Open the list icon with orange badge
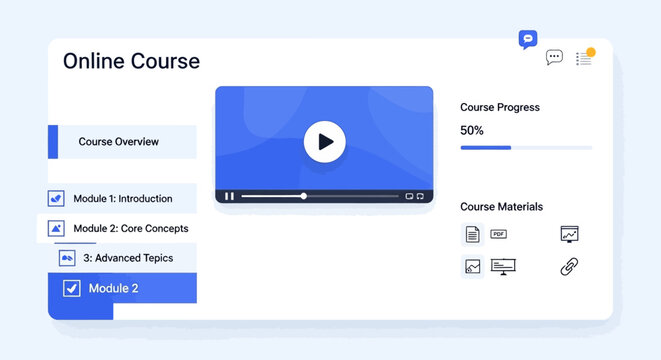Image resolution: width=661 pixels, height=360 pixels. tap(585, 57)
